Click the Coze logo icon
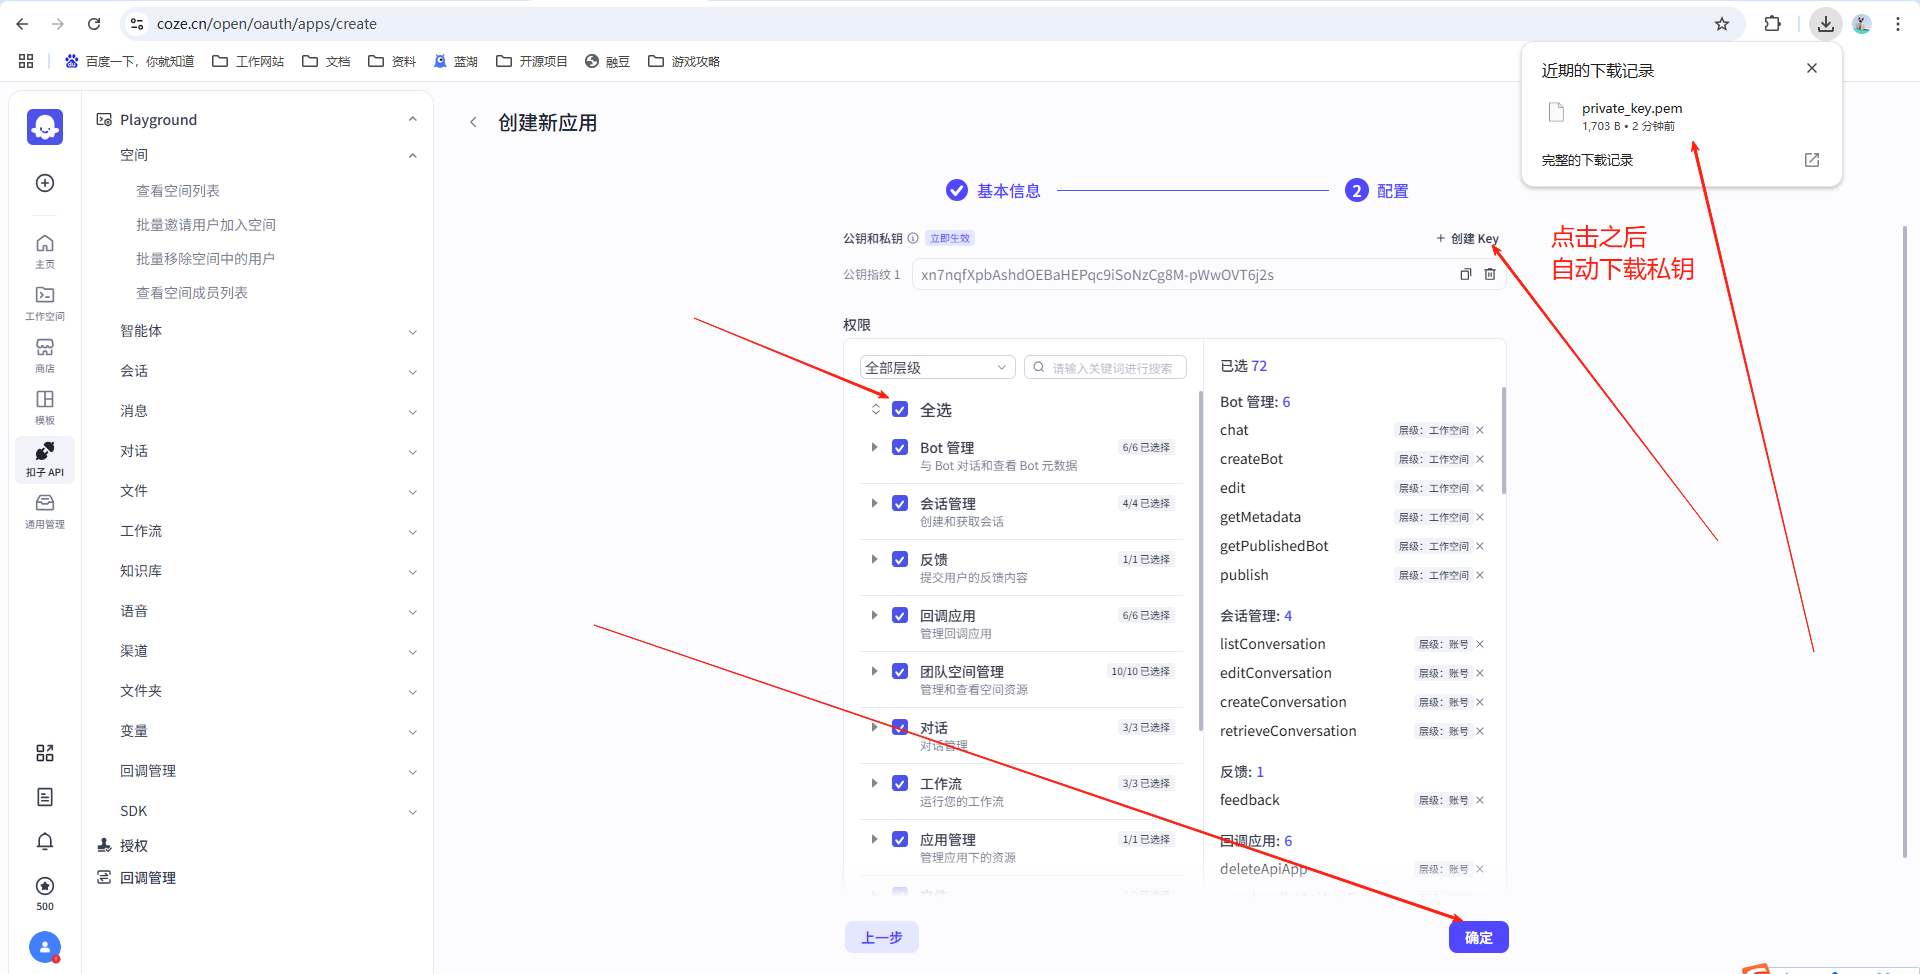 coord(45,127)
